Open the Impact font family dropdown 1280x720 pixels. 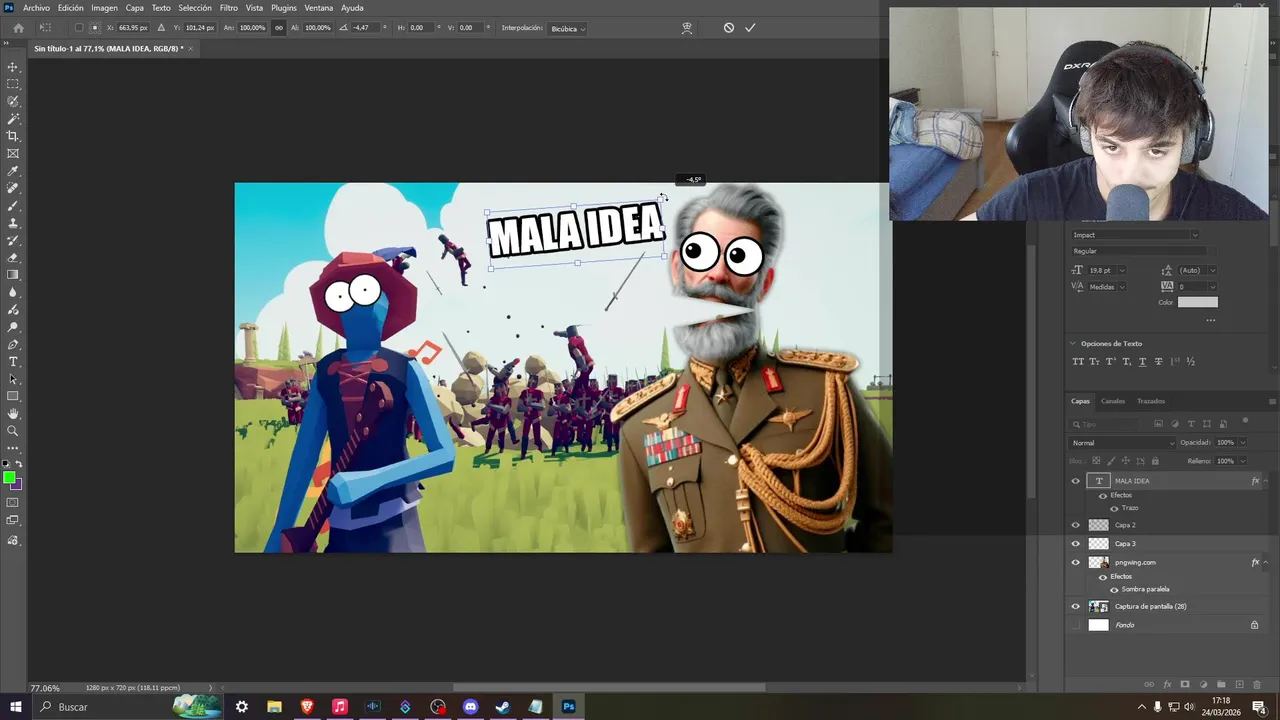(1135, 235)
